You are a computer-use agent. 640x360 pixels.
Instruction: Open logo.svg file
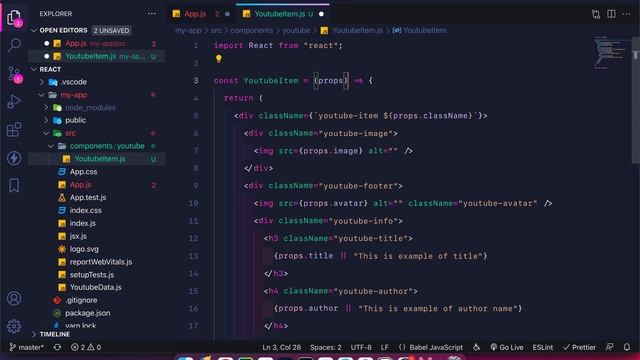click(x=84, y=249)
